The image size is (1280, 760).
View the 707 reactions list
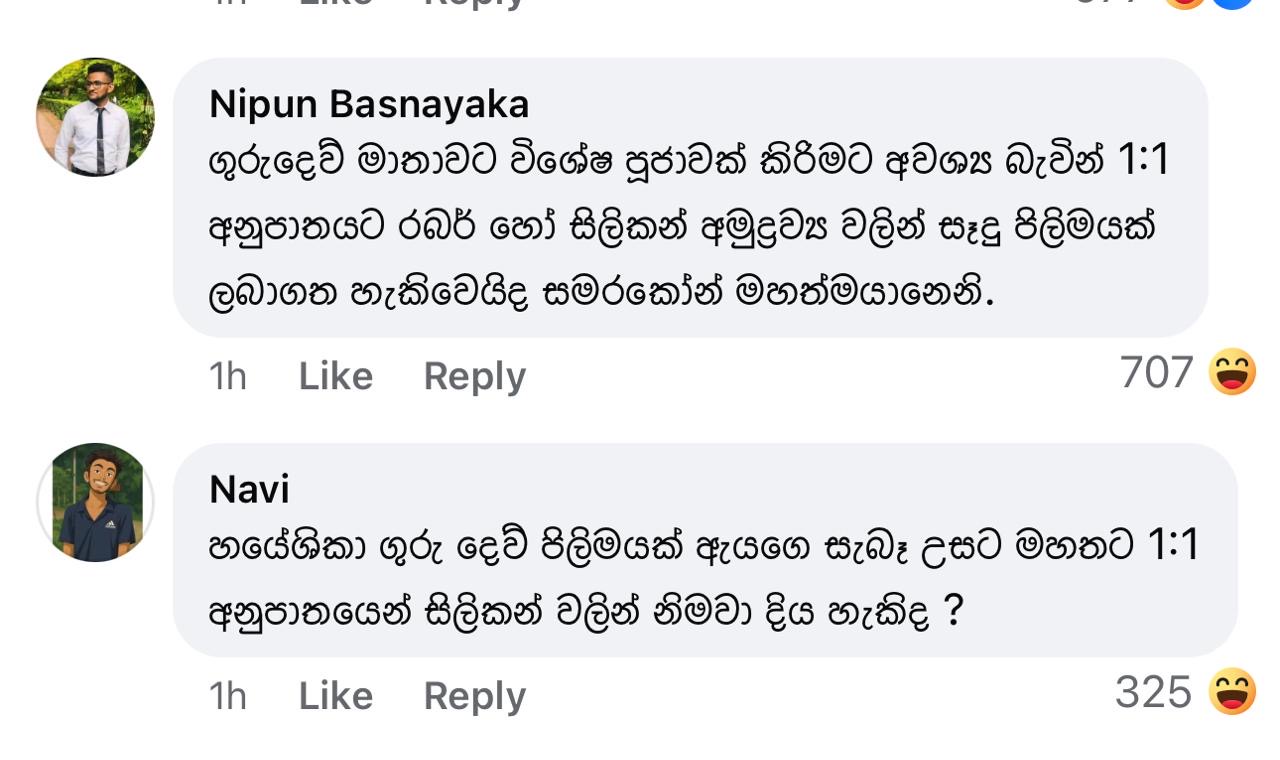[x=1157, y=372]
